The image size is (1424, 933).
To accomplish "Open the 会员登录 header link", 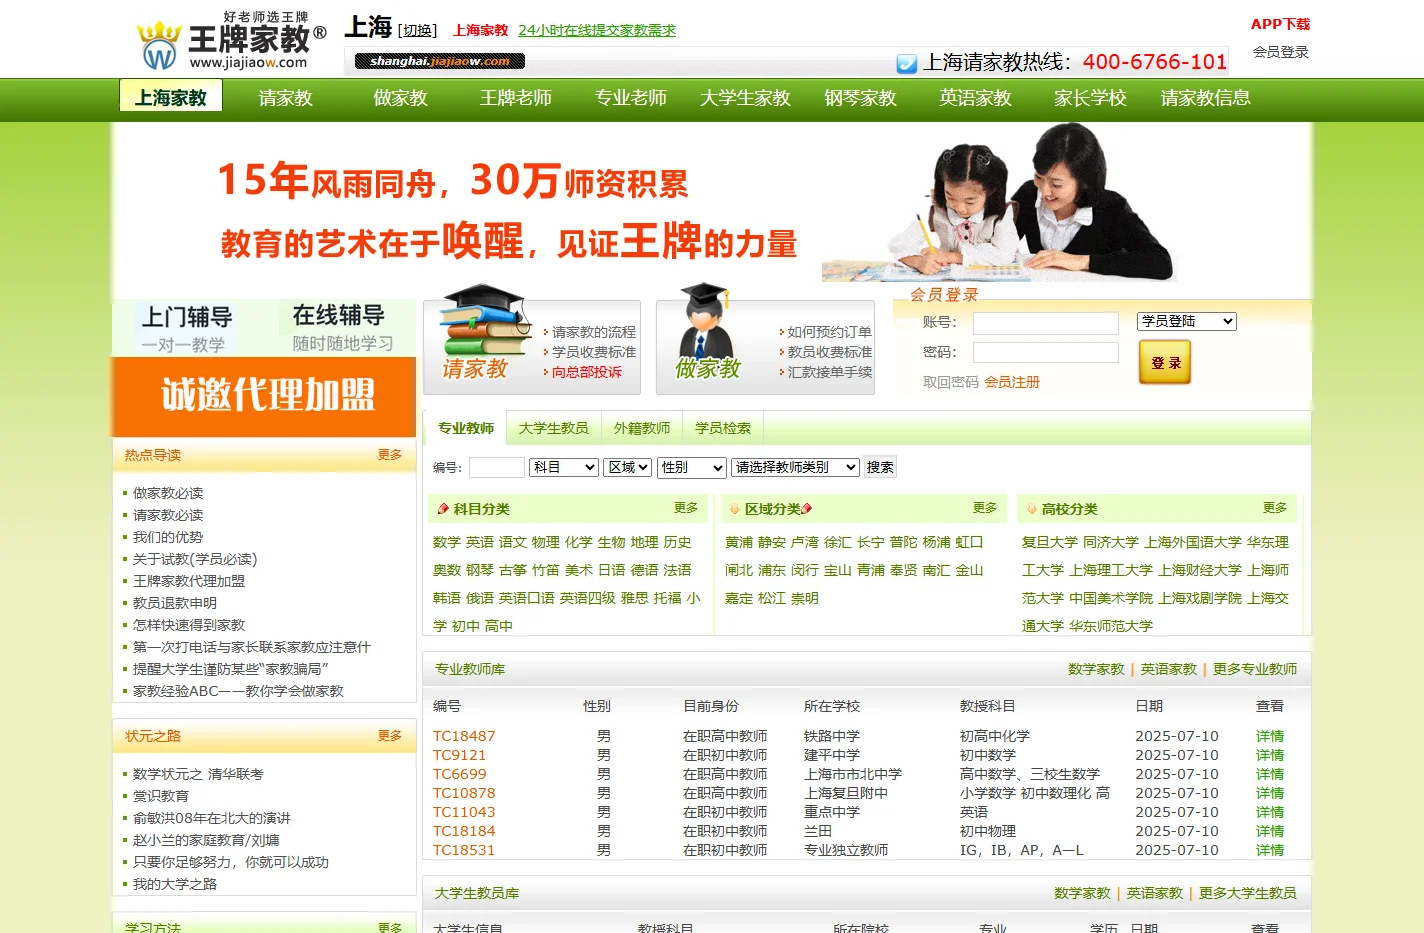I will [x=1280, y=52].
